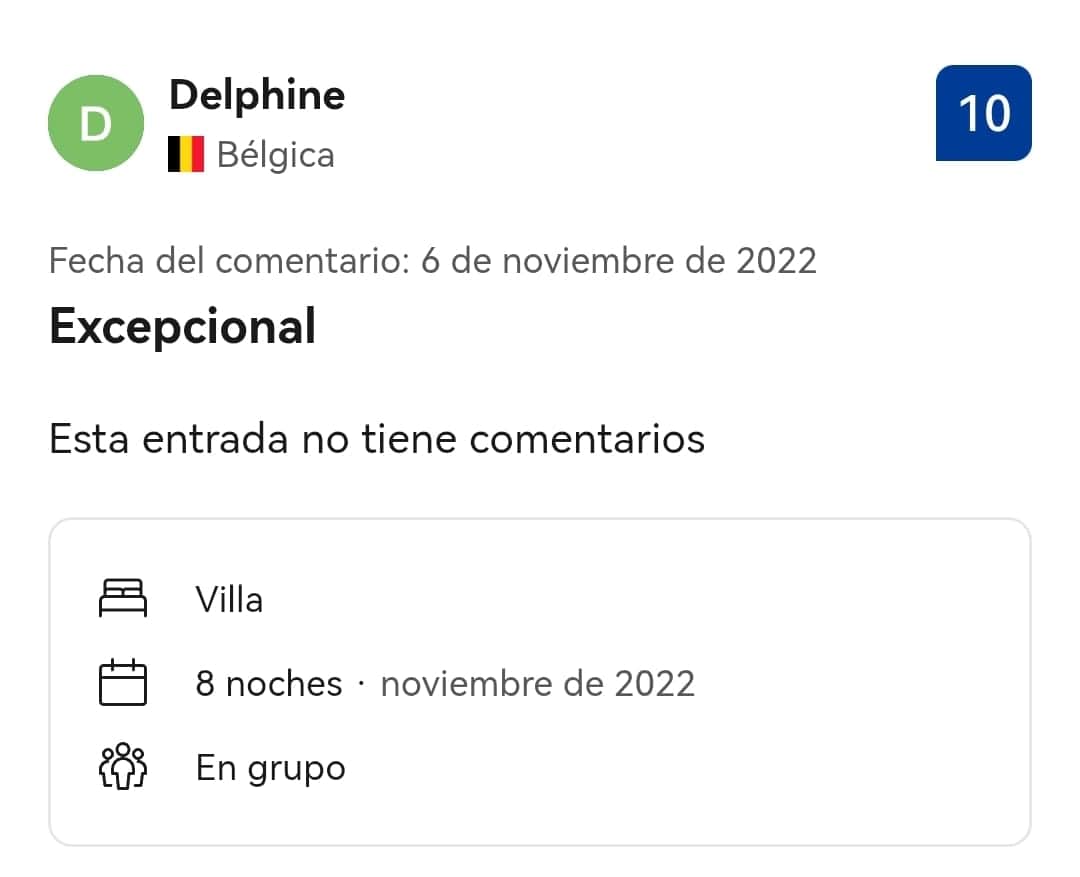Click the group people icon
The height and width of the screenshot is (877, 1080).
(123, 766)
